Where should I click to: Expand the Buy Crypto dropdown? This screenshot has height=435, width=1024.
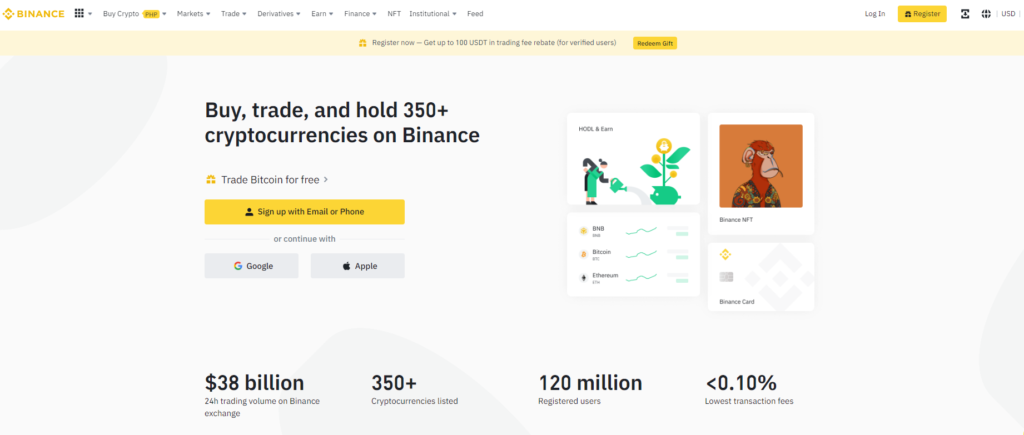[135, 14]
